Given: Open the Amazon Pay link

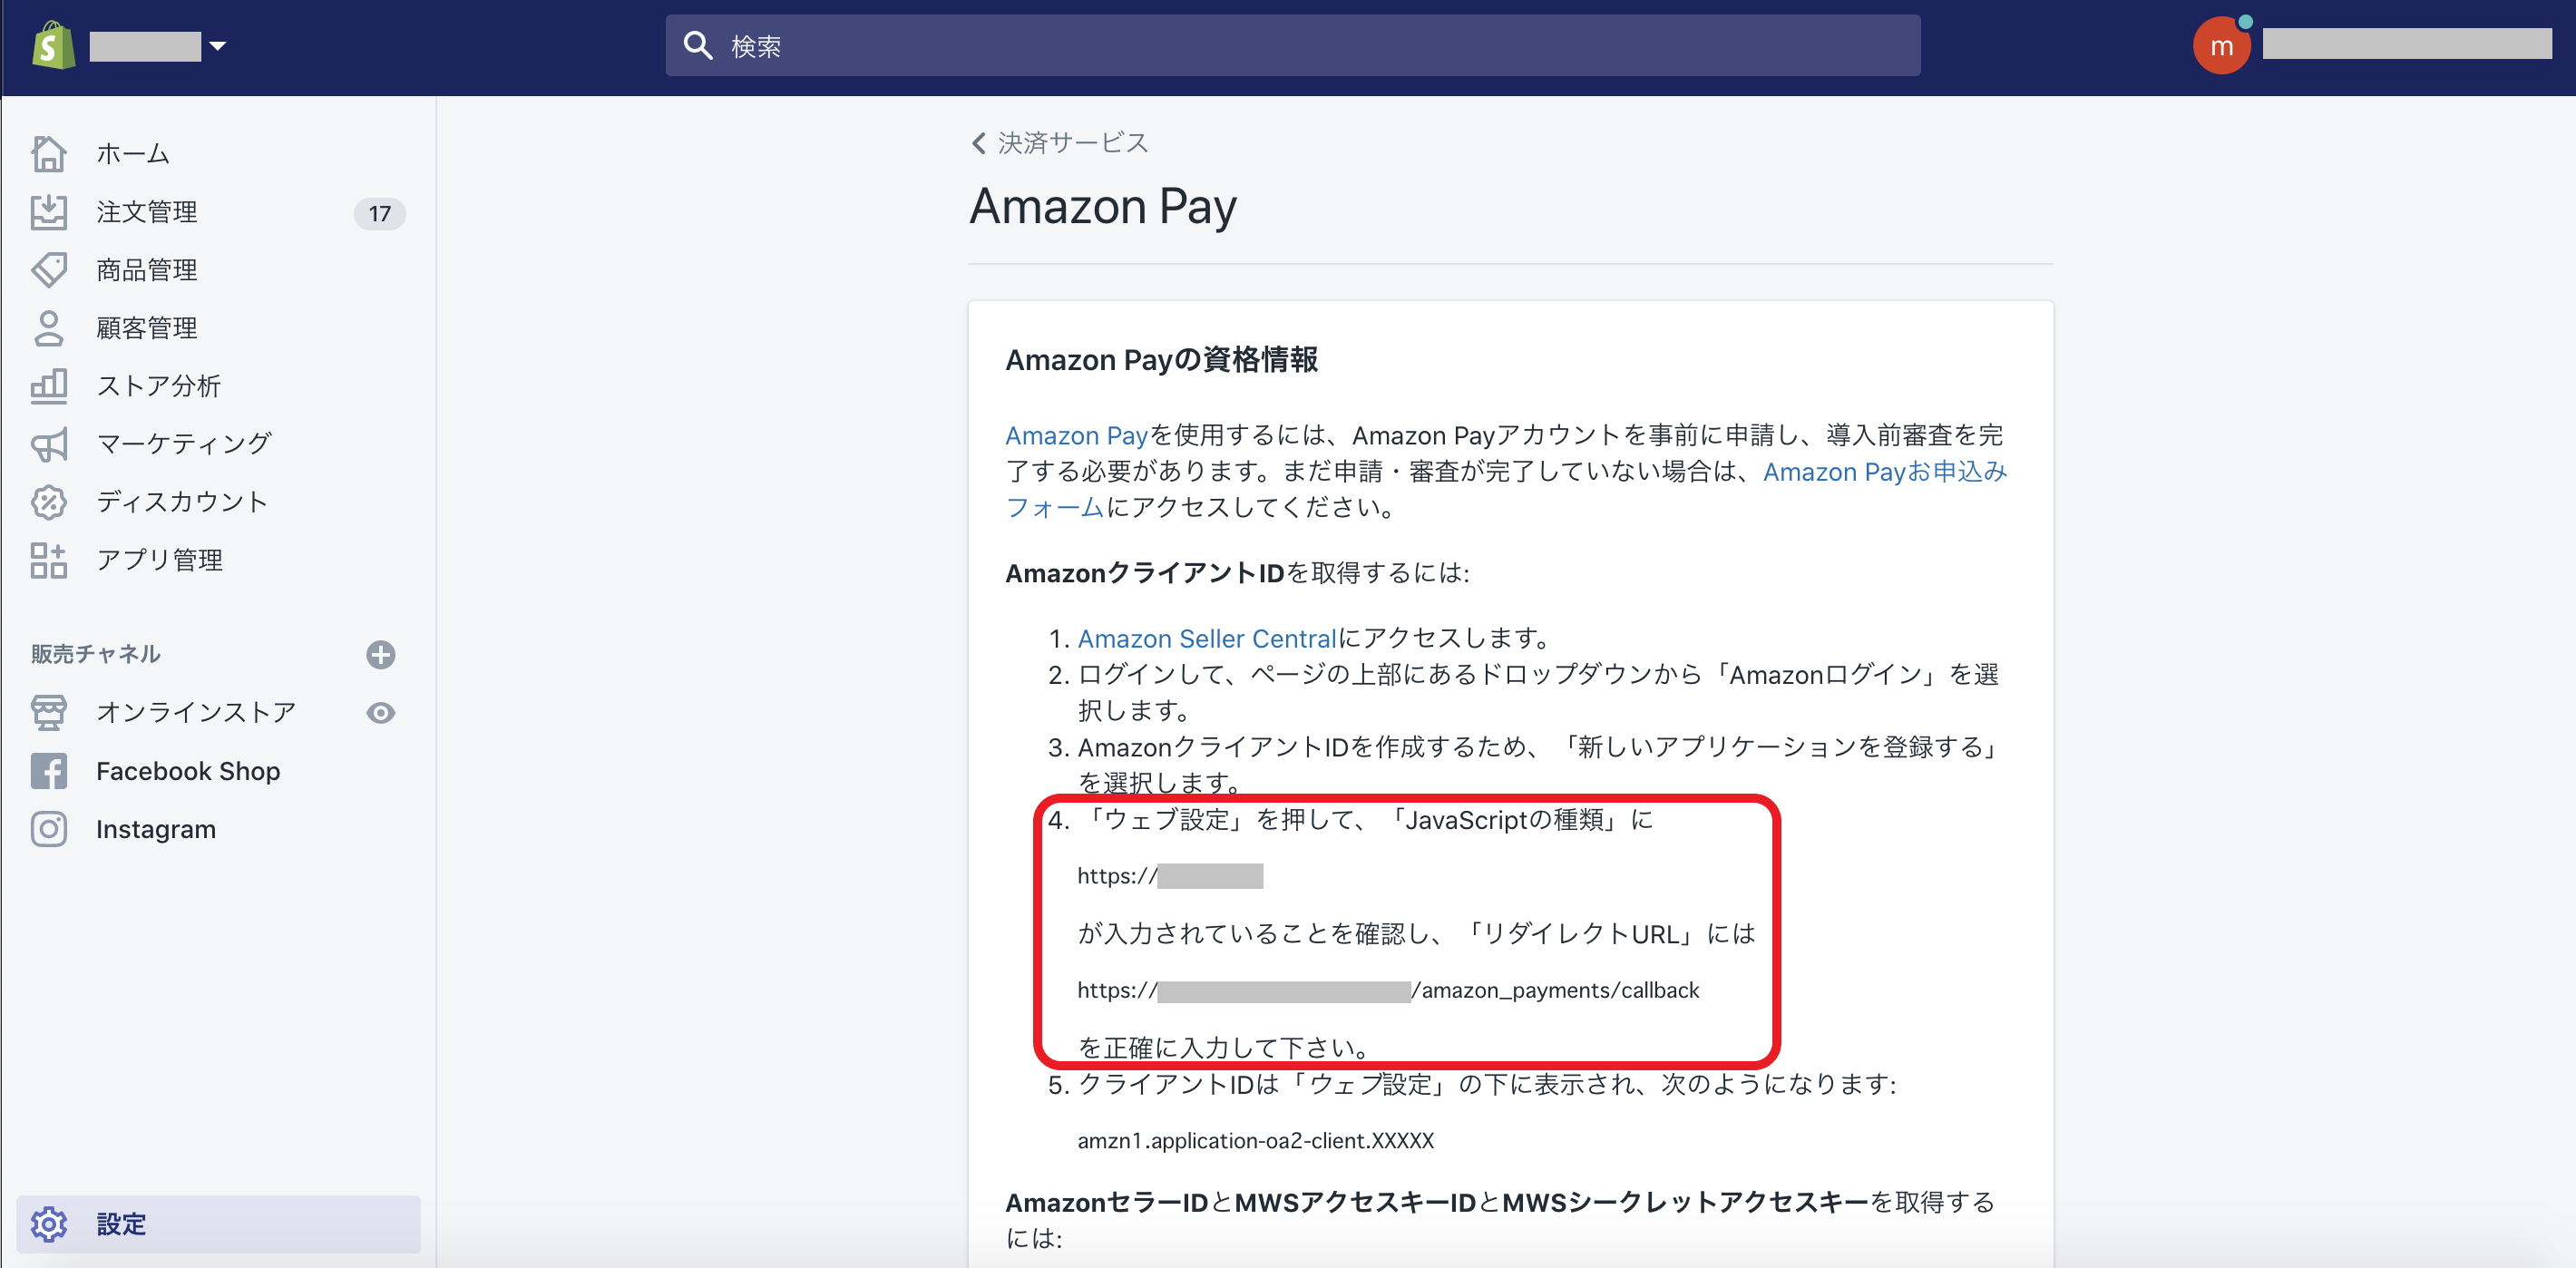Looking at the screenshot, I should 1076,436.
